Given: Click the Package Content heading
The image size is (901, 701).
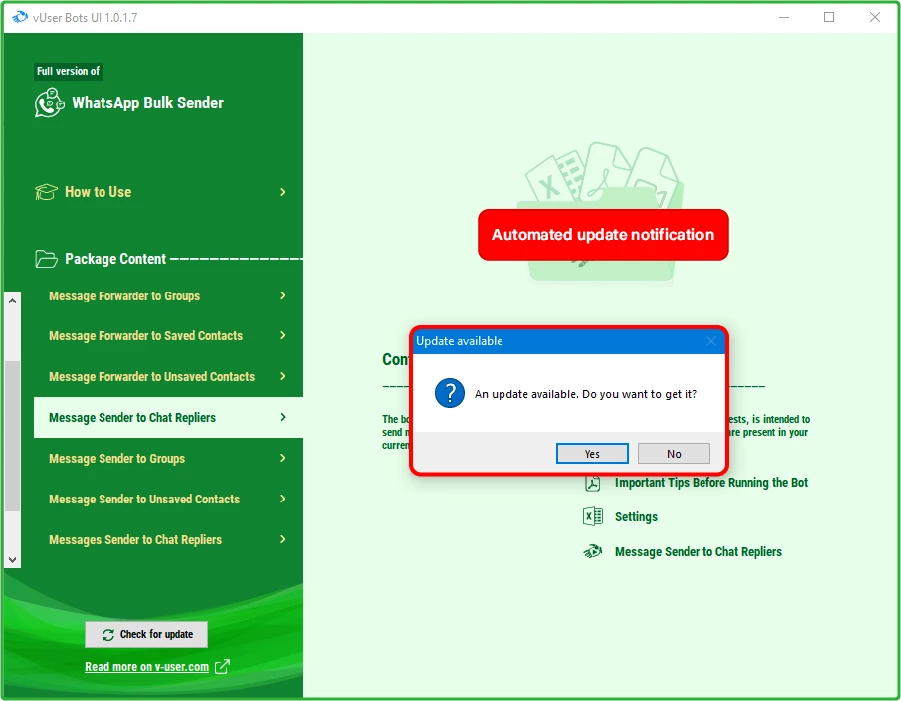Looking at the screenshot, I should pyautogui.click(x=115, y=259).
